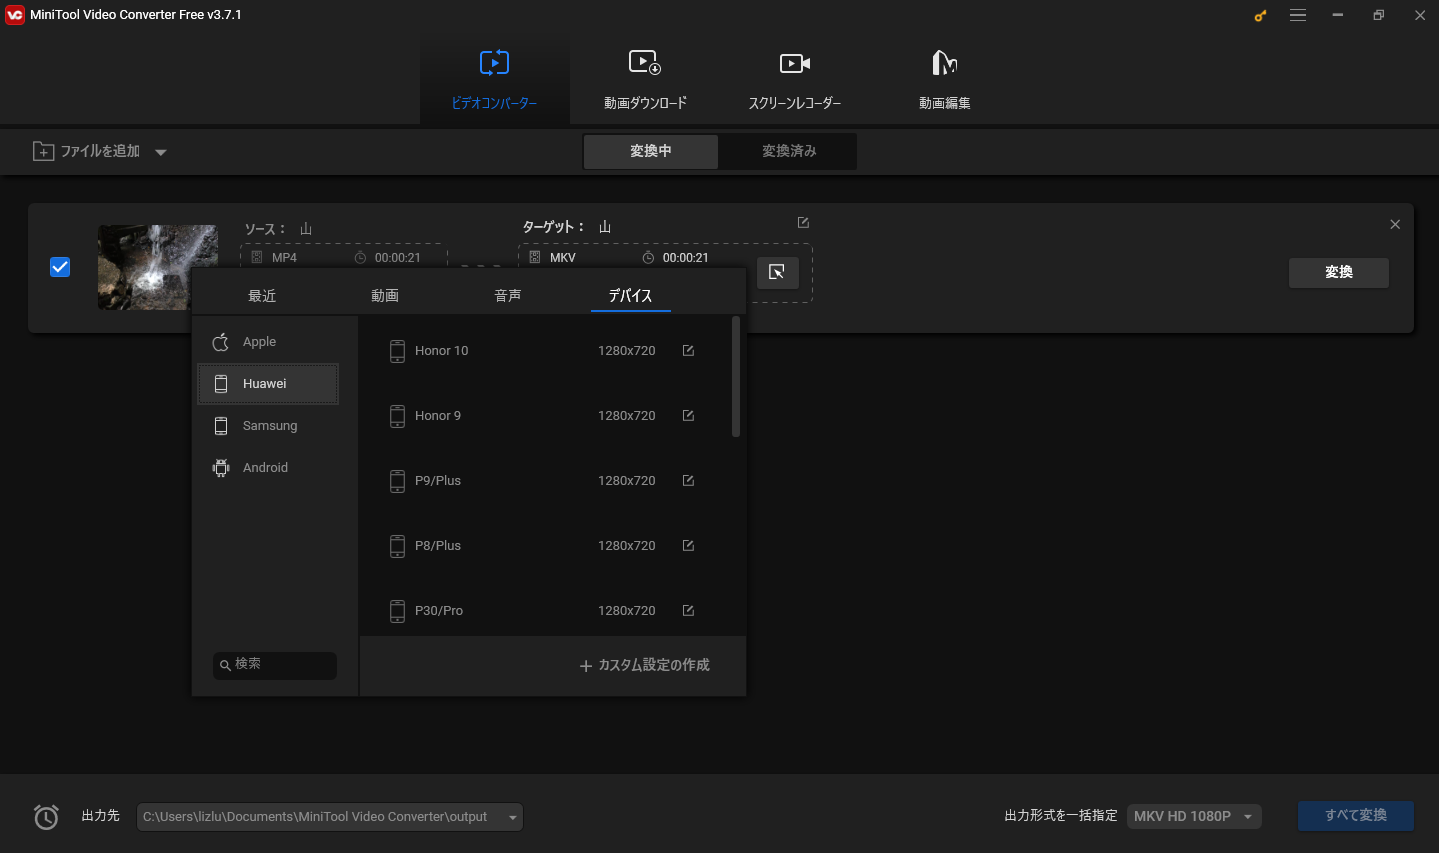The width and height of the screenshot is (1439, 853).
Task: Click the 変換 convert button
Action: pos(1338,272)
